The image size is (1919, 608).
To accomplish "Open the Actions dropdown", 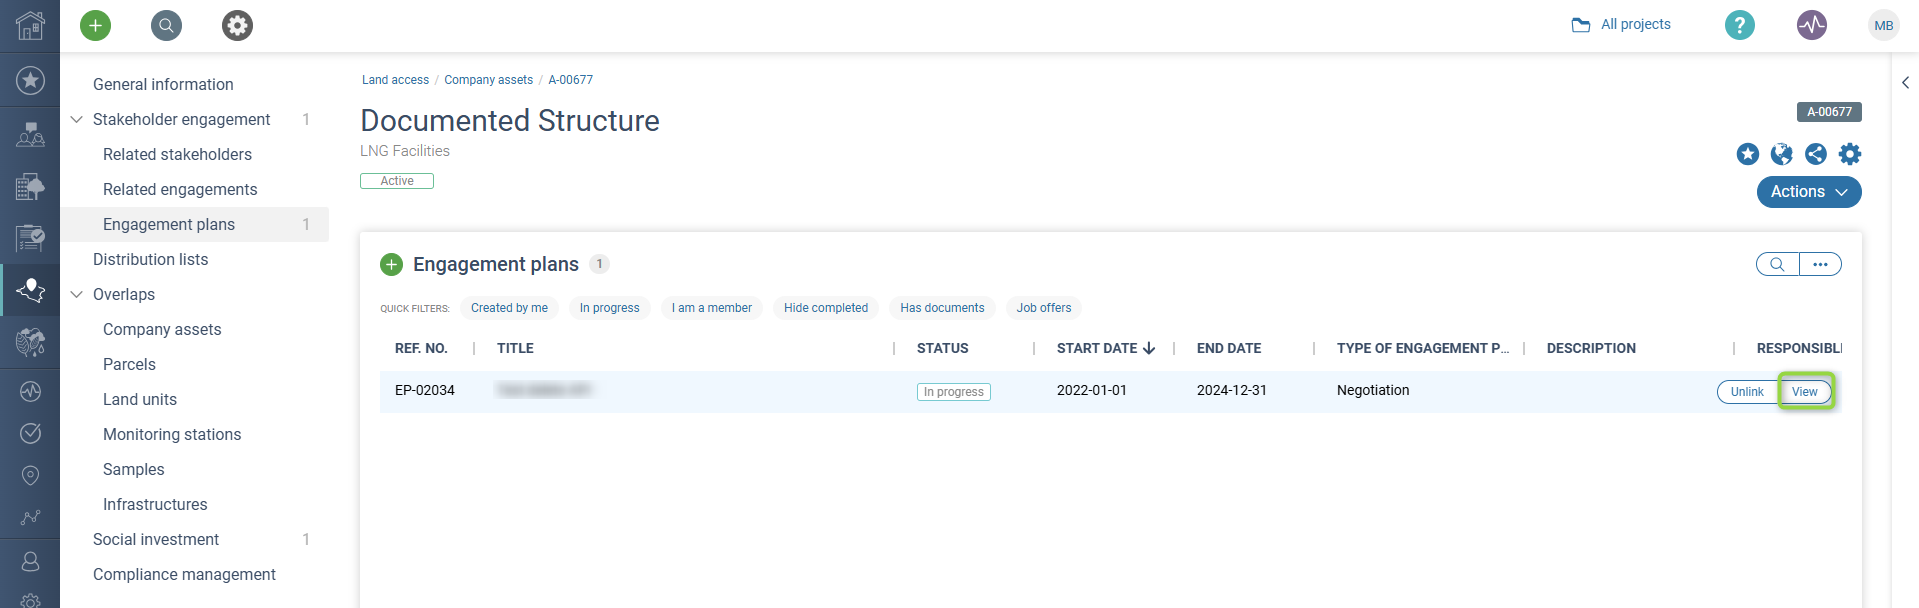I will click(1809, 192).
